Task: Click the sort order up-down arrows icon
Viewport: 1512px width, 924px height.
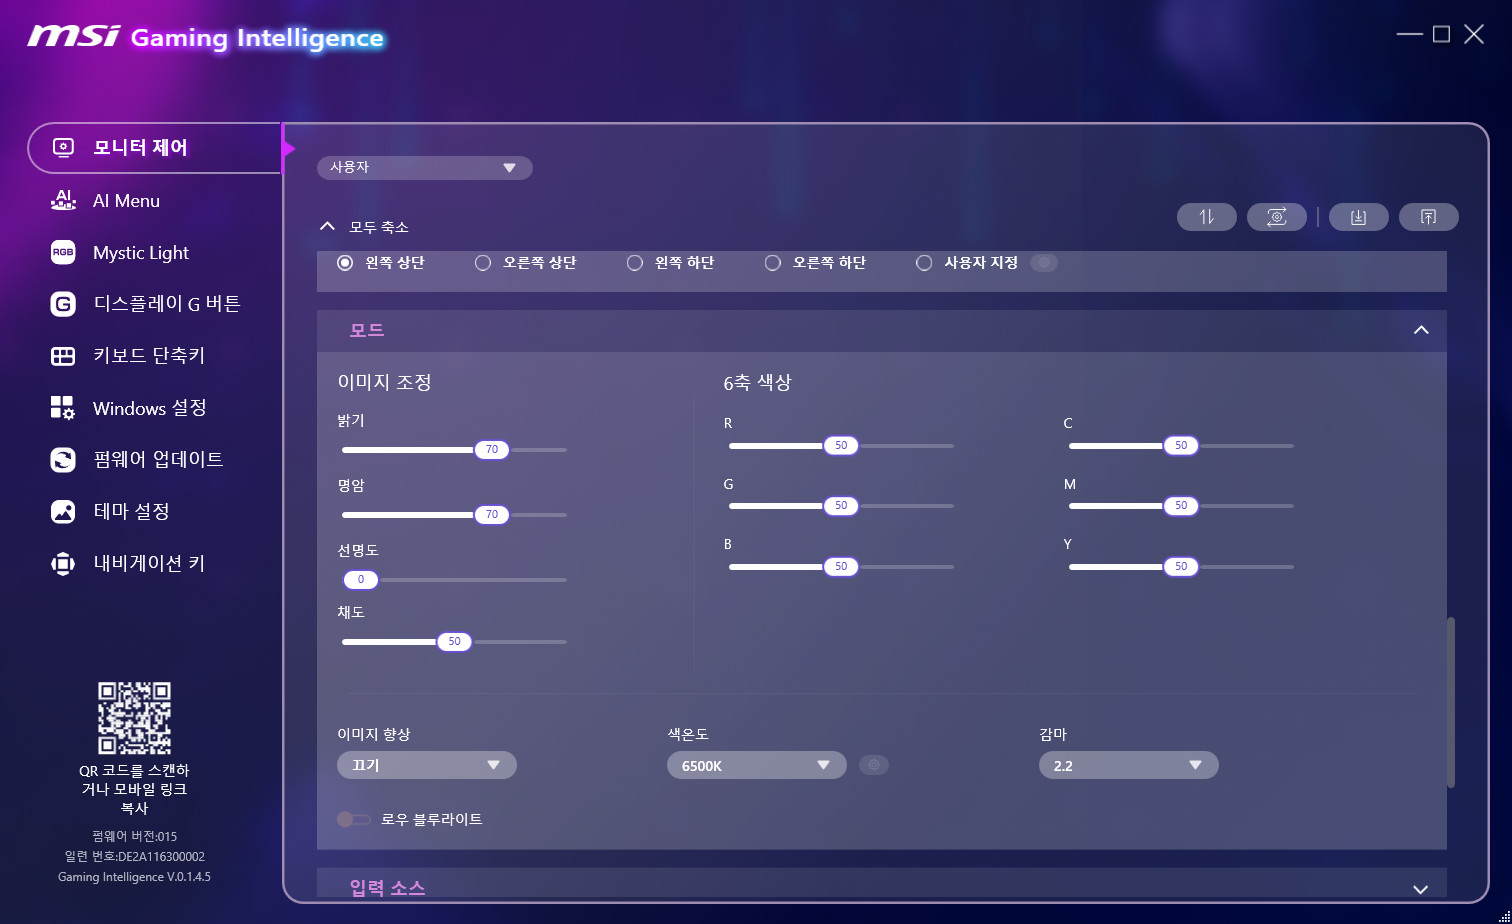Action: coord(1207,217)
